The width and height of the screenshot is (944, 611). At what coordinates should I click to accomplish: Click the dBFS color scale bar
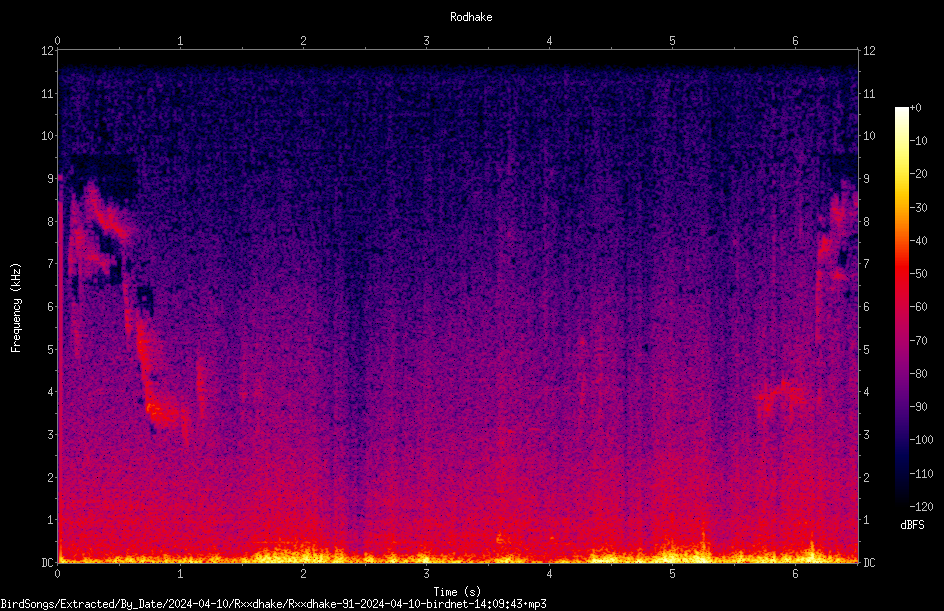tap(902, 306)
